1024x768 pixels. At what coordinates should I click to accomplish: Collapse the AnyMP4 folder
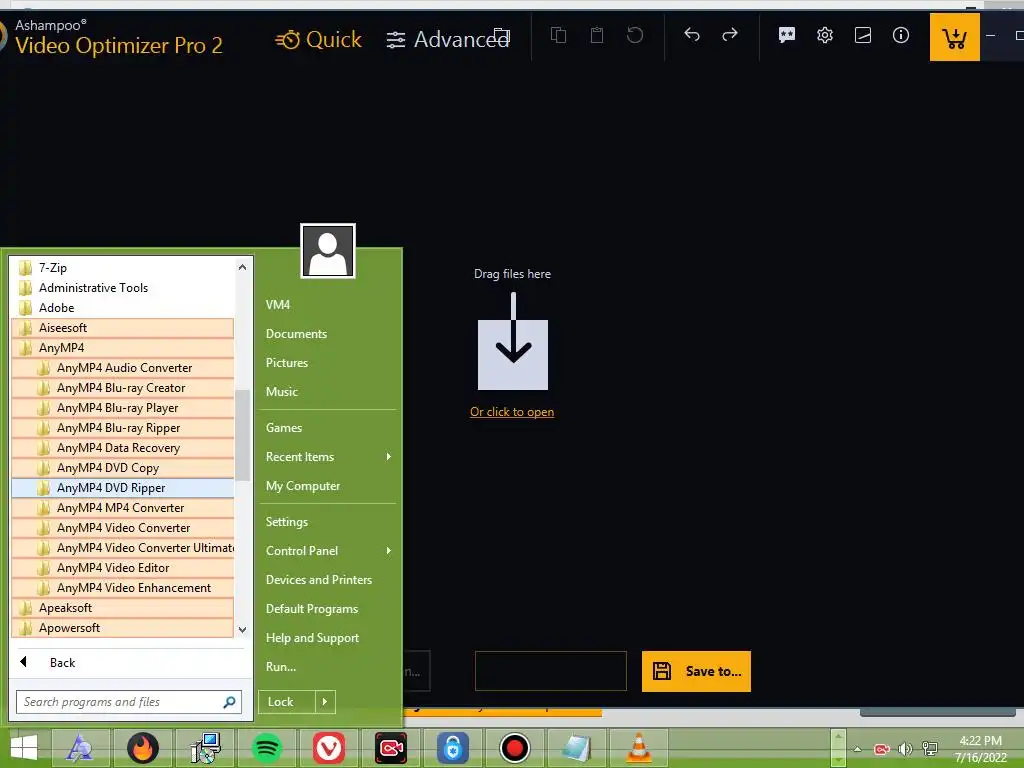[123, 348]
